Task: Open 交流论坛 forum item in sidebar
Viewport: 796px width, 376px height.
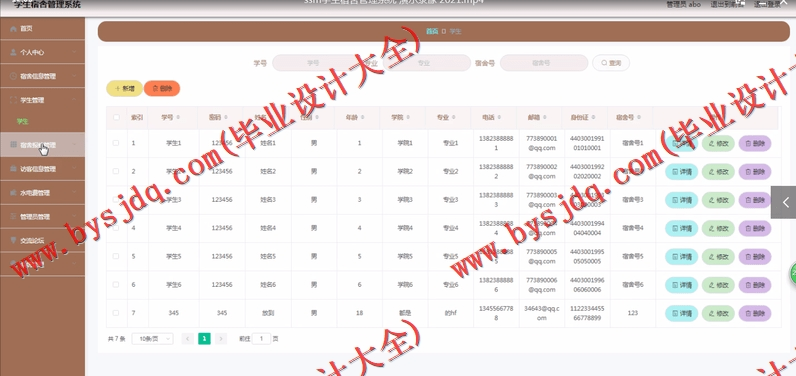Action: point(43,240)
